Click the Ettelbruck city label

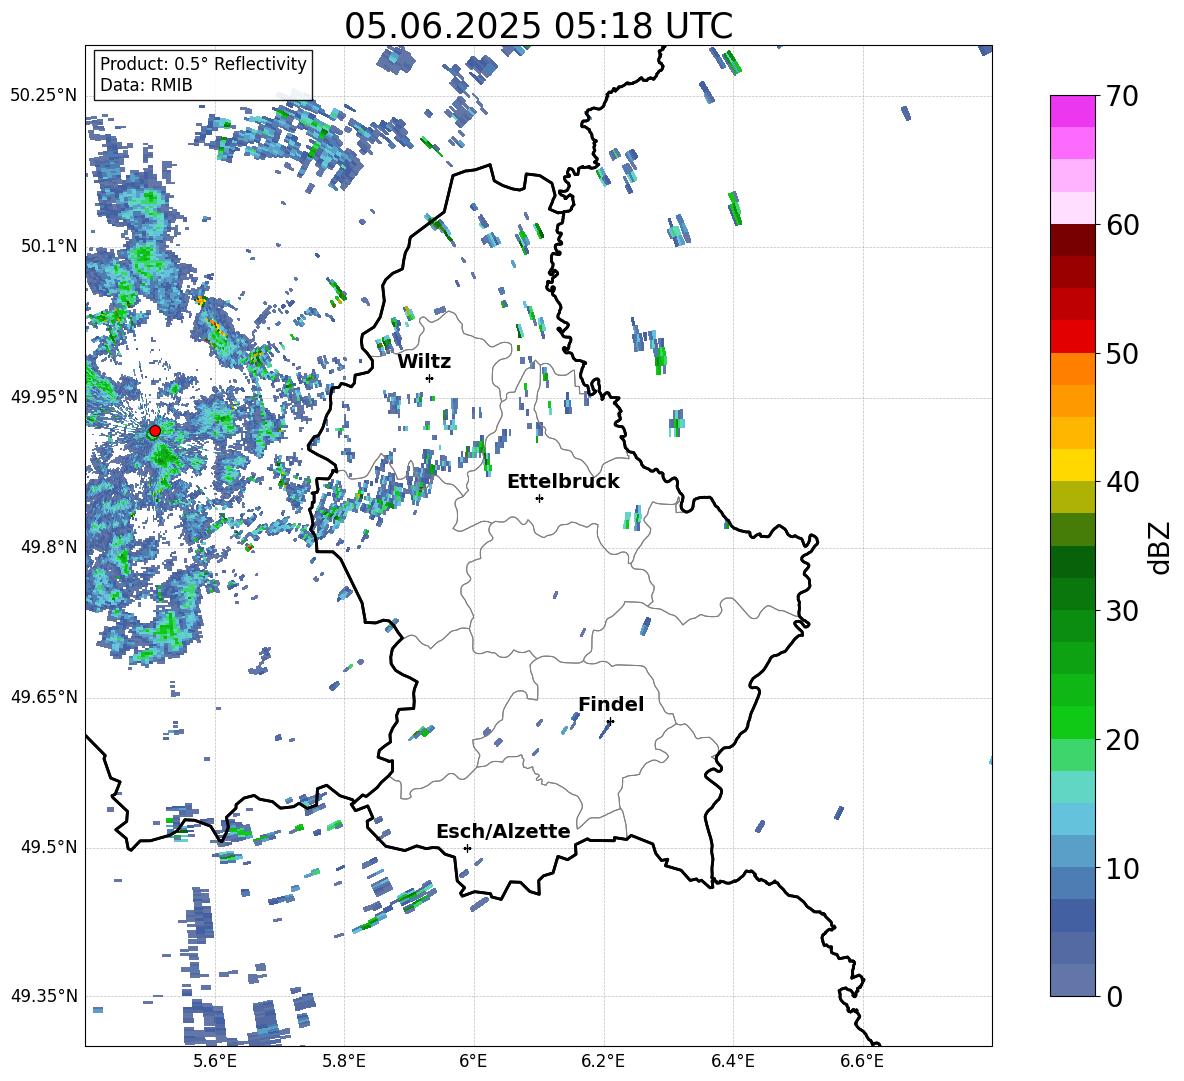point(563,482)
